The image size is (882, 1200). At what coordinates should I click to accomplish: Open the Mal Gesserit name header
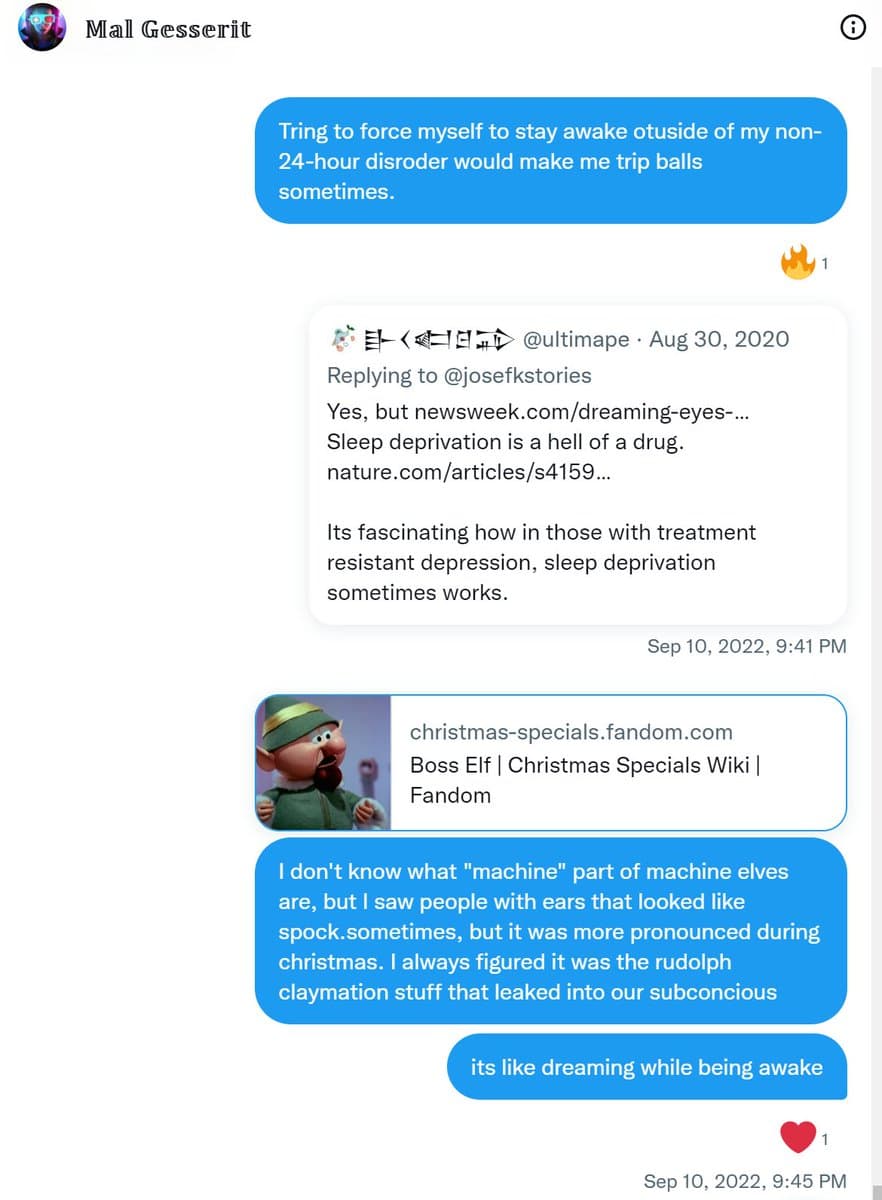168,29
